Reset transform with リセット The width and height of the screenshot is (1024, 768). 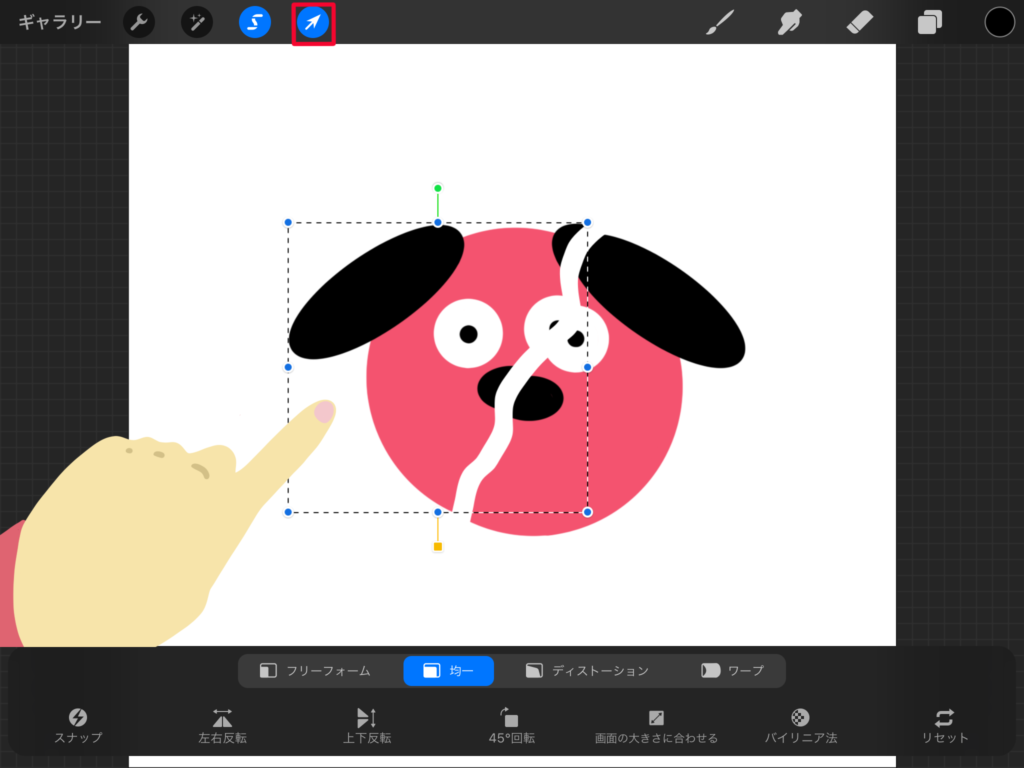tap(944, 726)
